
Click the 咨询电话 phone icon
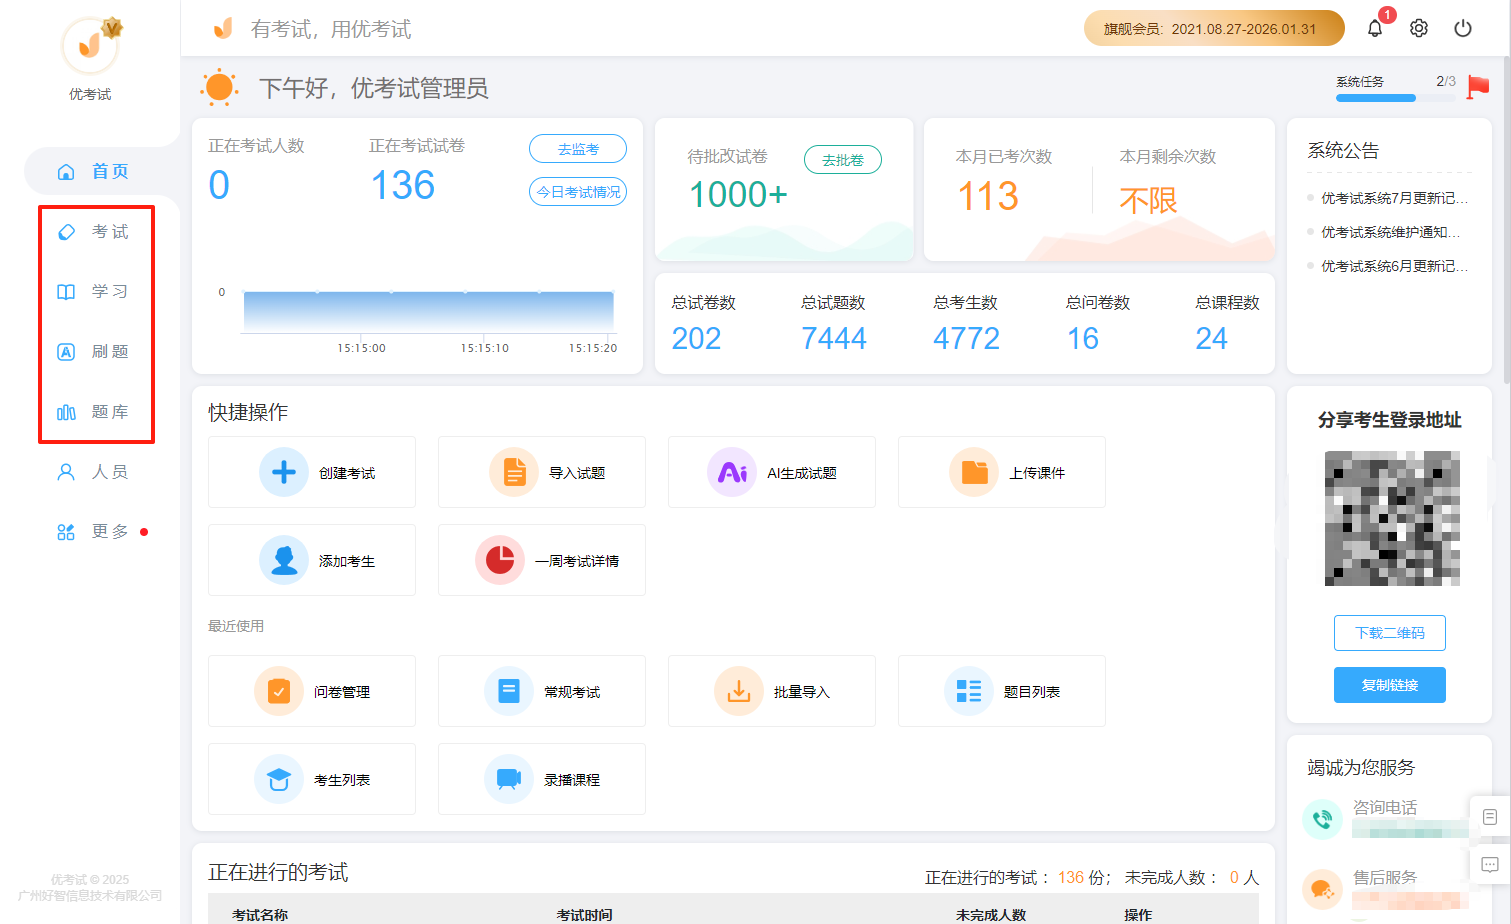1322,819
